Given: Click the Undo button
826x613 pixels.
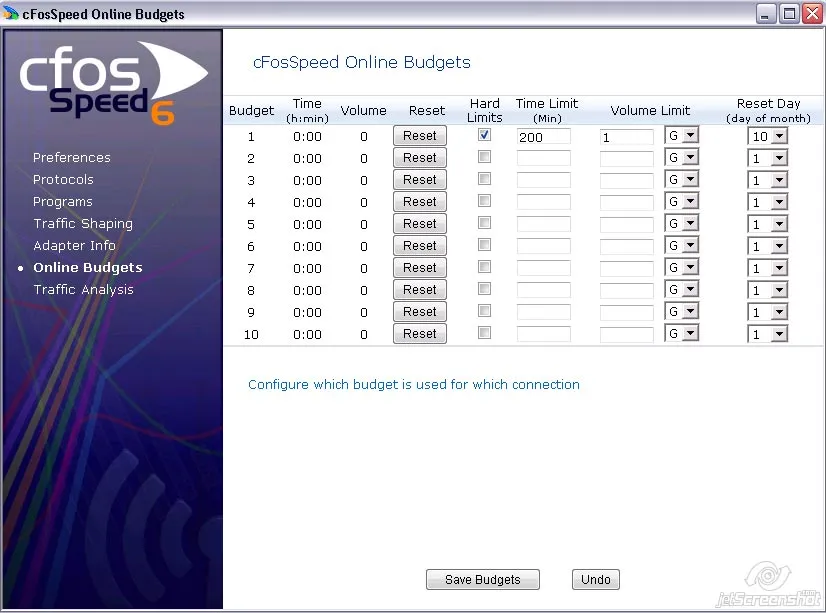Looking at the screenshot, I should [x=596, y=579].
